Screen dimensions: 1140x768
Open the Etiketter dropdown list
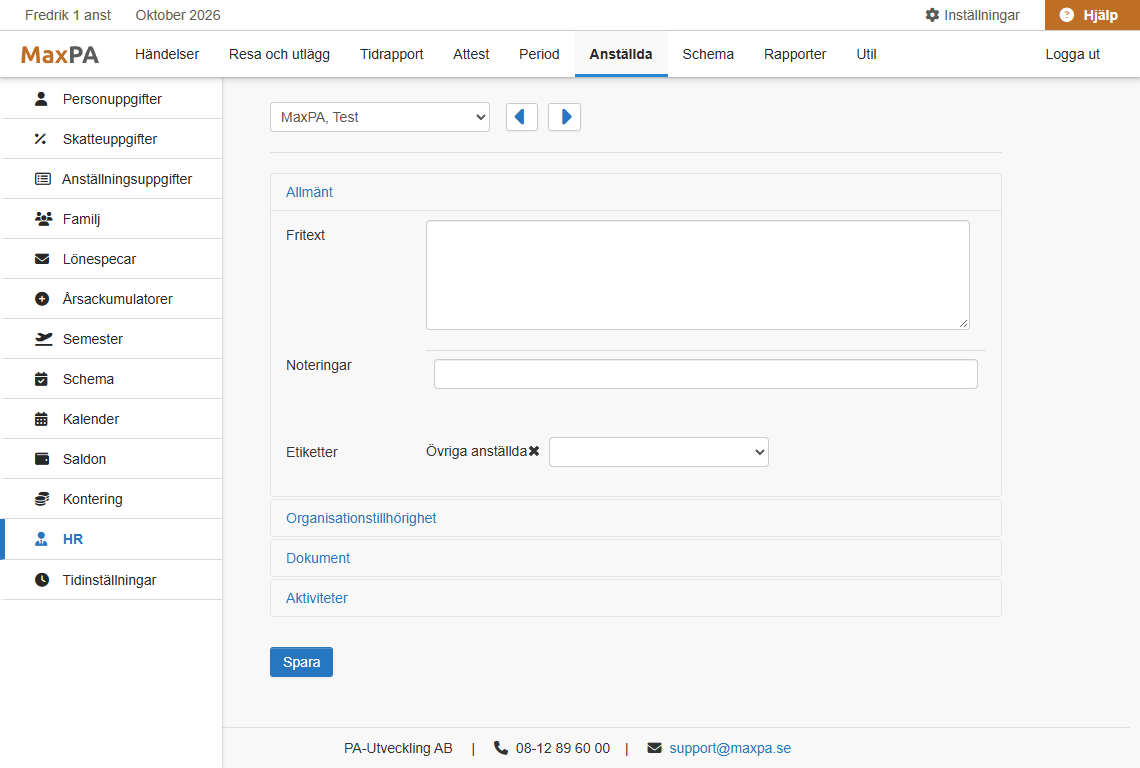click(659, 452)
